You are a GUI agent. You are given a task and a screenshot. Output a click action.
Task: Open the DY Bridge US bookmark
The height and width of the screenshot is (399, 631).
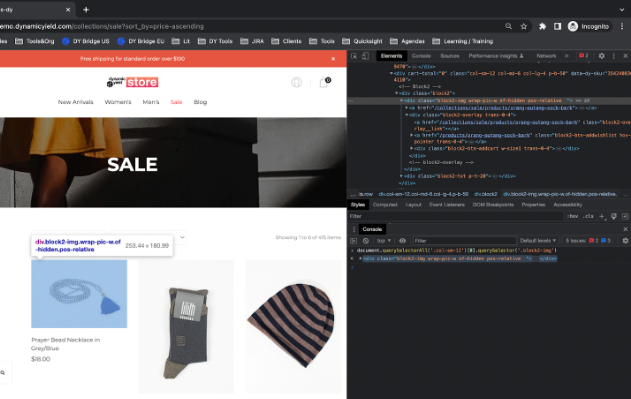click(86, 41)
